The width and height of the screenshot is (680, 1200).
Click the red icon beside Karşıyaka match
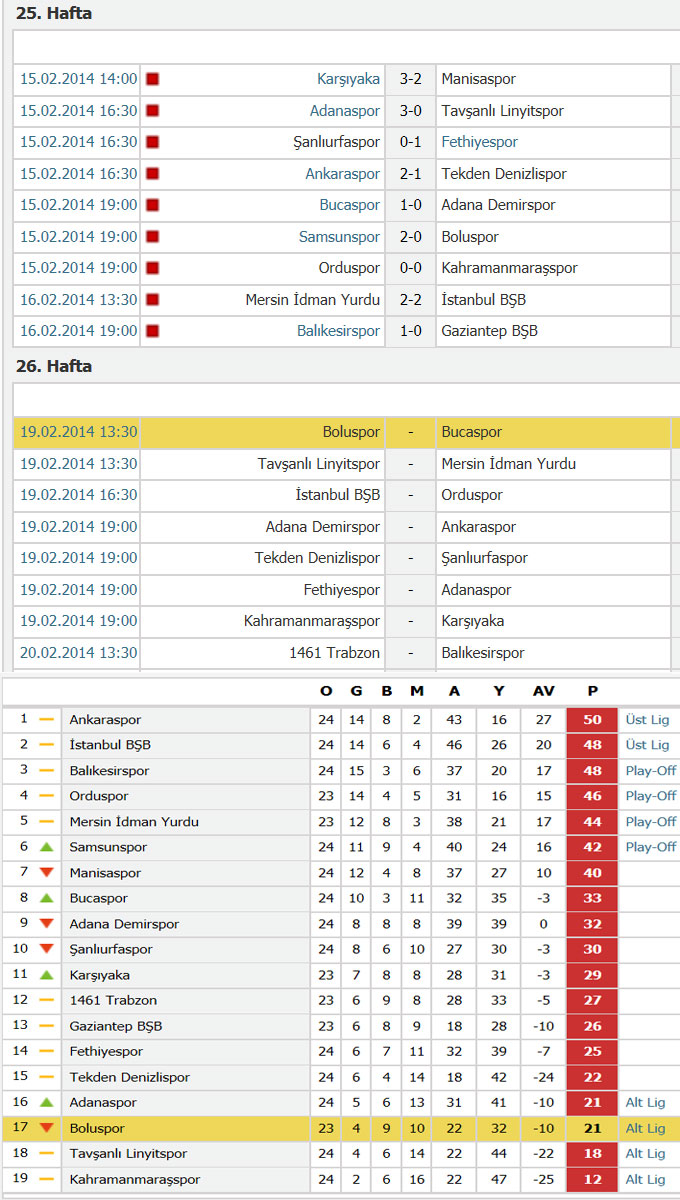153,79
